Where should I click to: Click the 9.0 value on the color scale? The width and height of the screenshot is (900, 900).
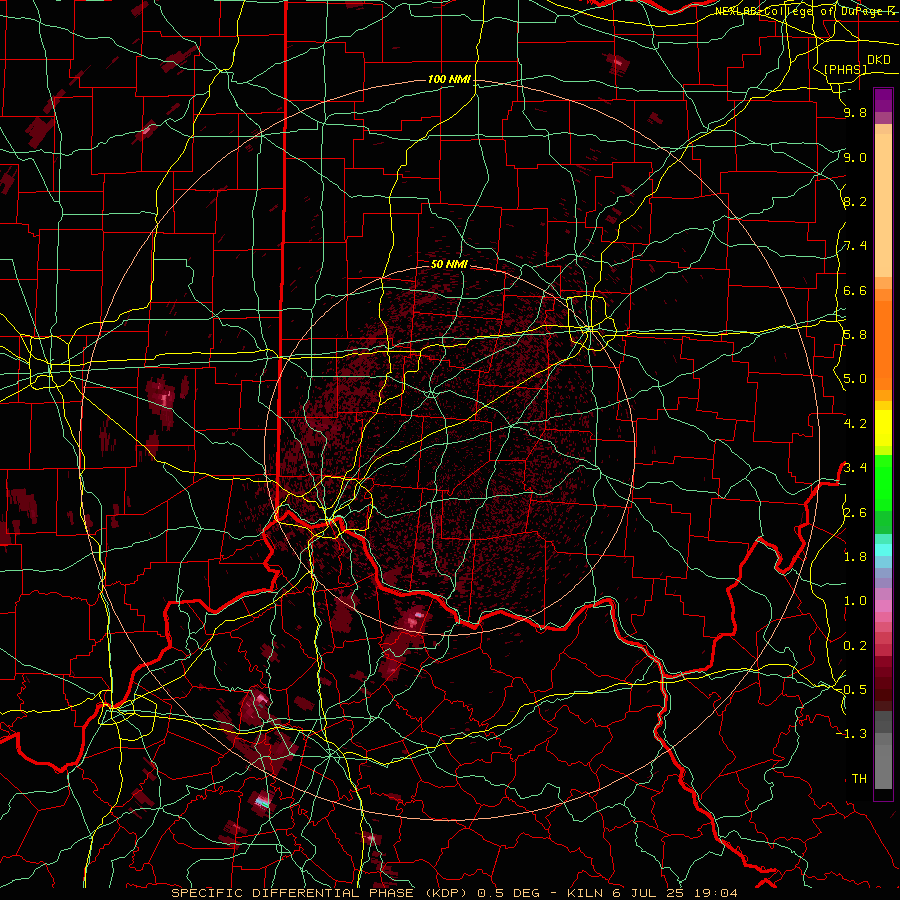coord(855,157)
